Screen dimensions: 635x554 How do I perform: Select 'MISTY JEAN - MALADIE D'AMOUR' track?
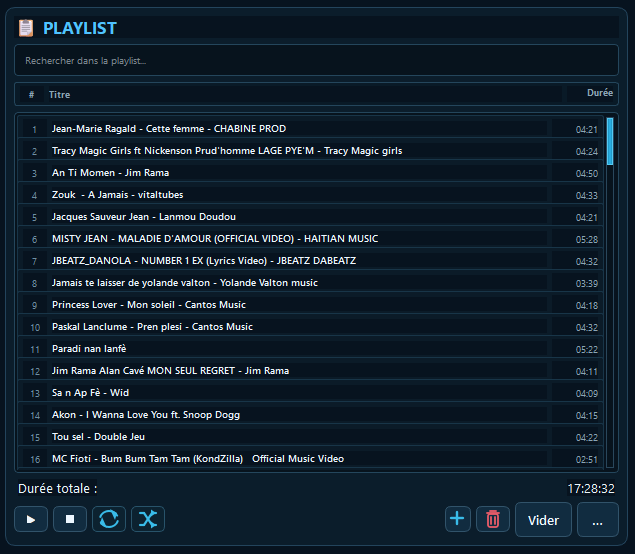[311, 239]
